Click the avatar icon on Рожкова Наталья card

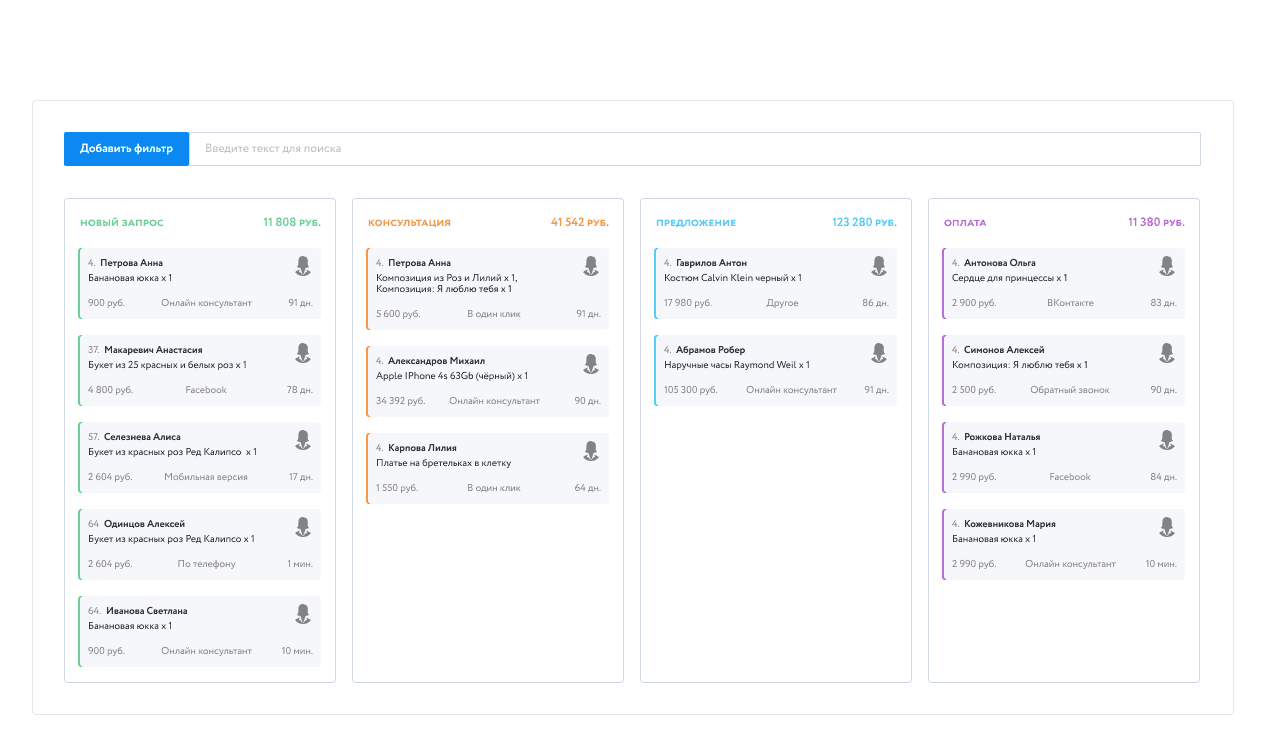click(1166, 440)
